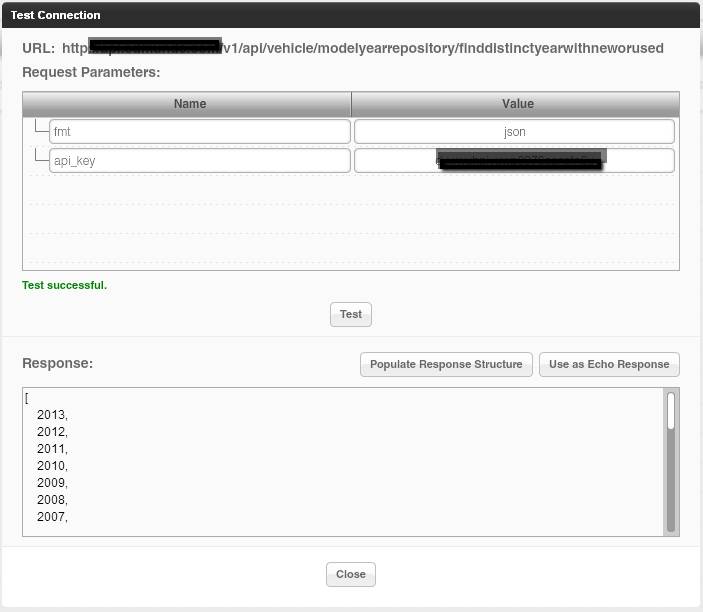Click the Name column header
The image size is (703, 612).
click(189, 104)
